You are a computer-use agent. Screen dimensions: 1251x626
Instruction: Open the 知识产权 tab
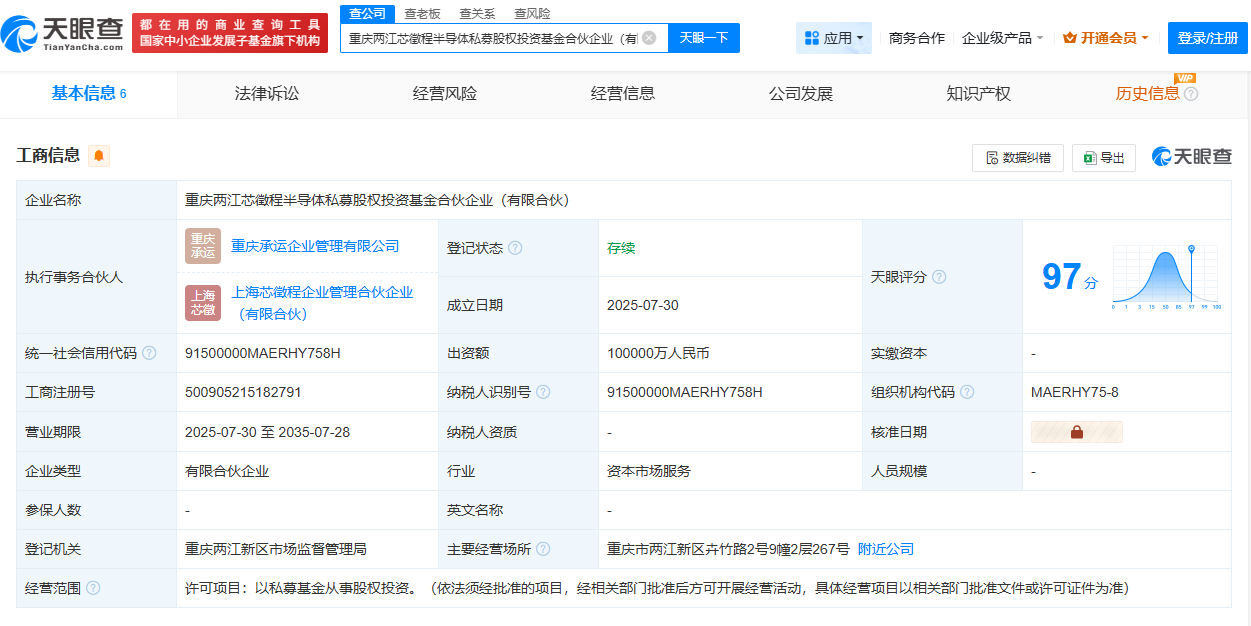979,94
